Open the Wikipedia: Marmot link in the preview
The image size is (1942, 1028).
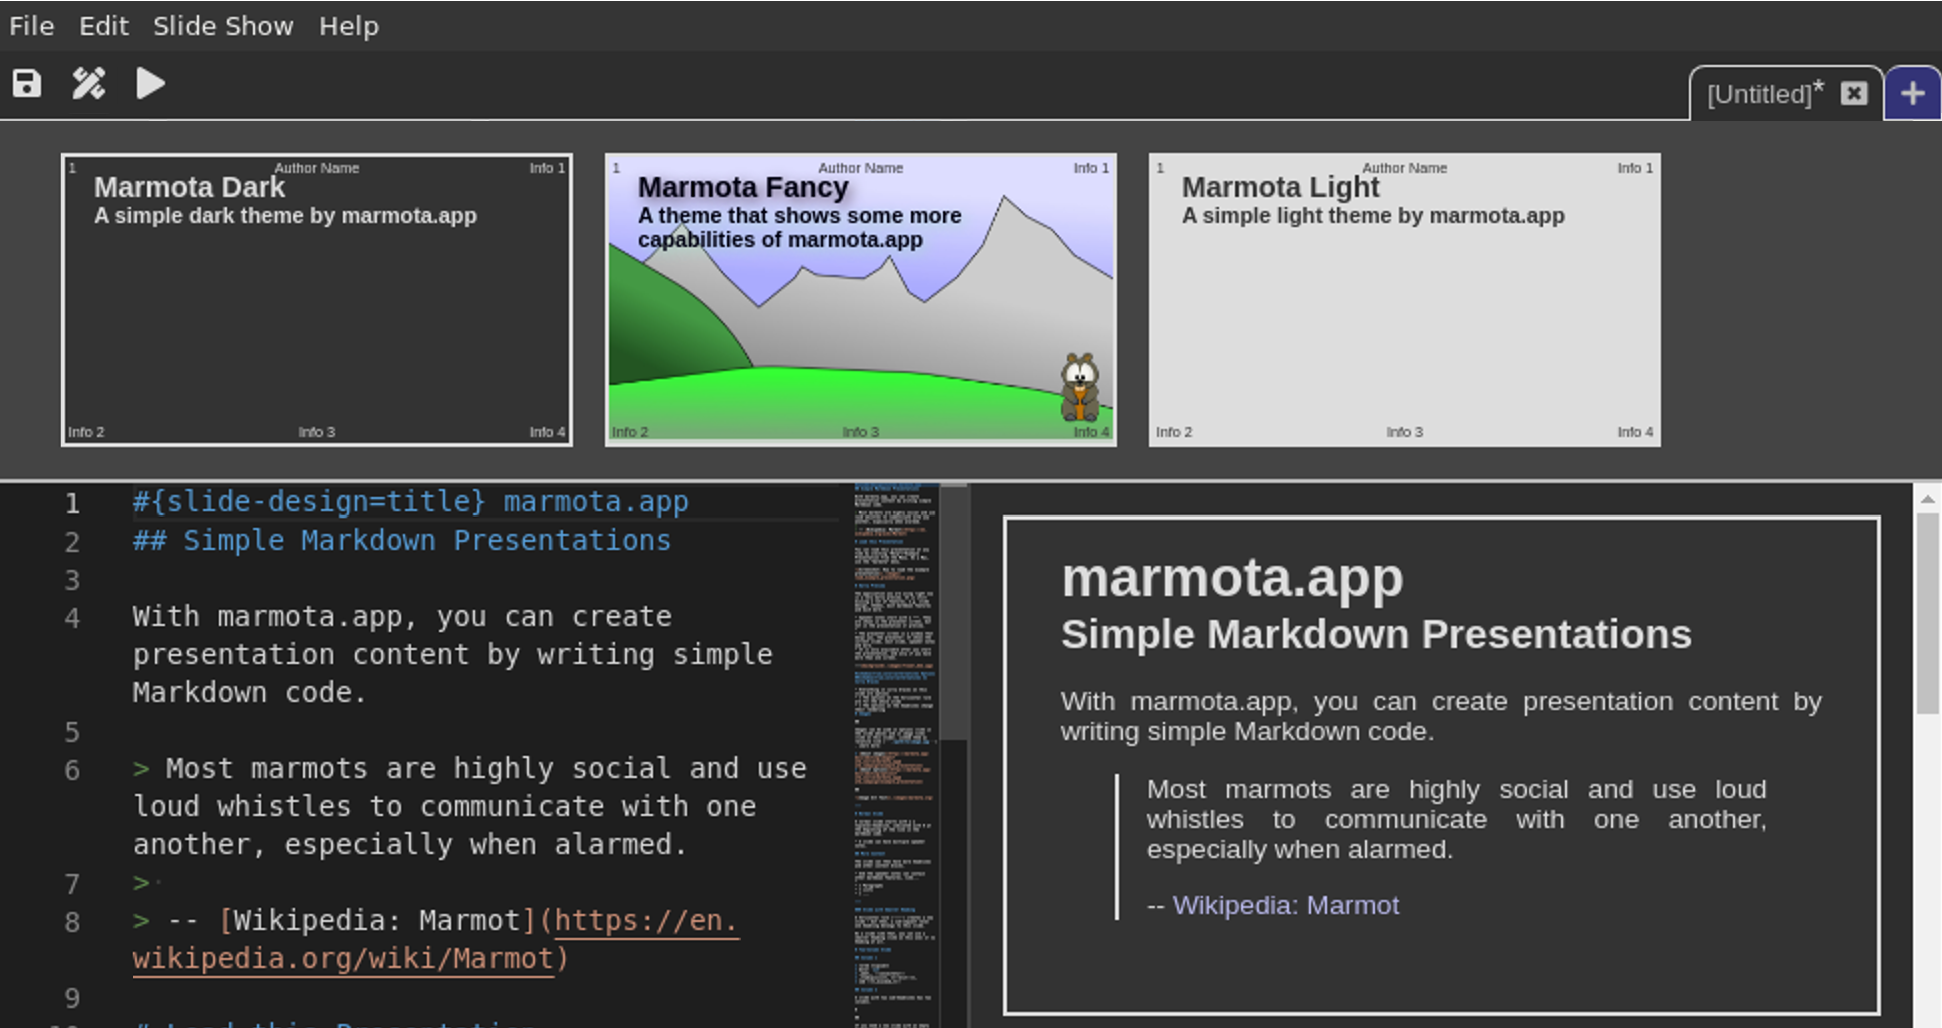tap(1285, 905)
